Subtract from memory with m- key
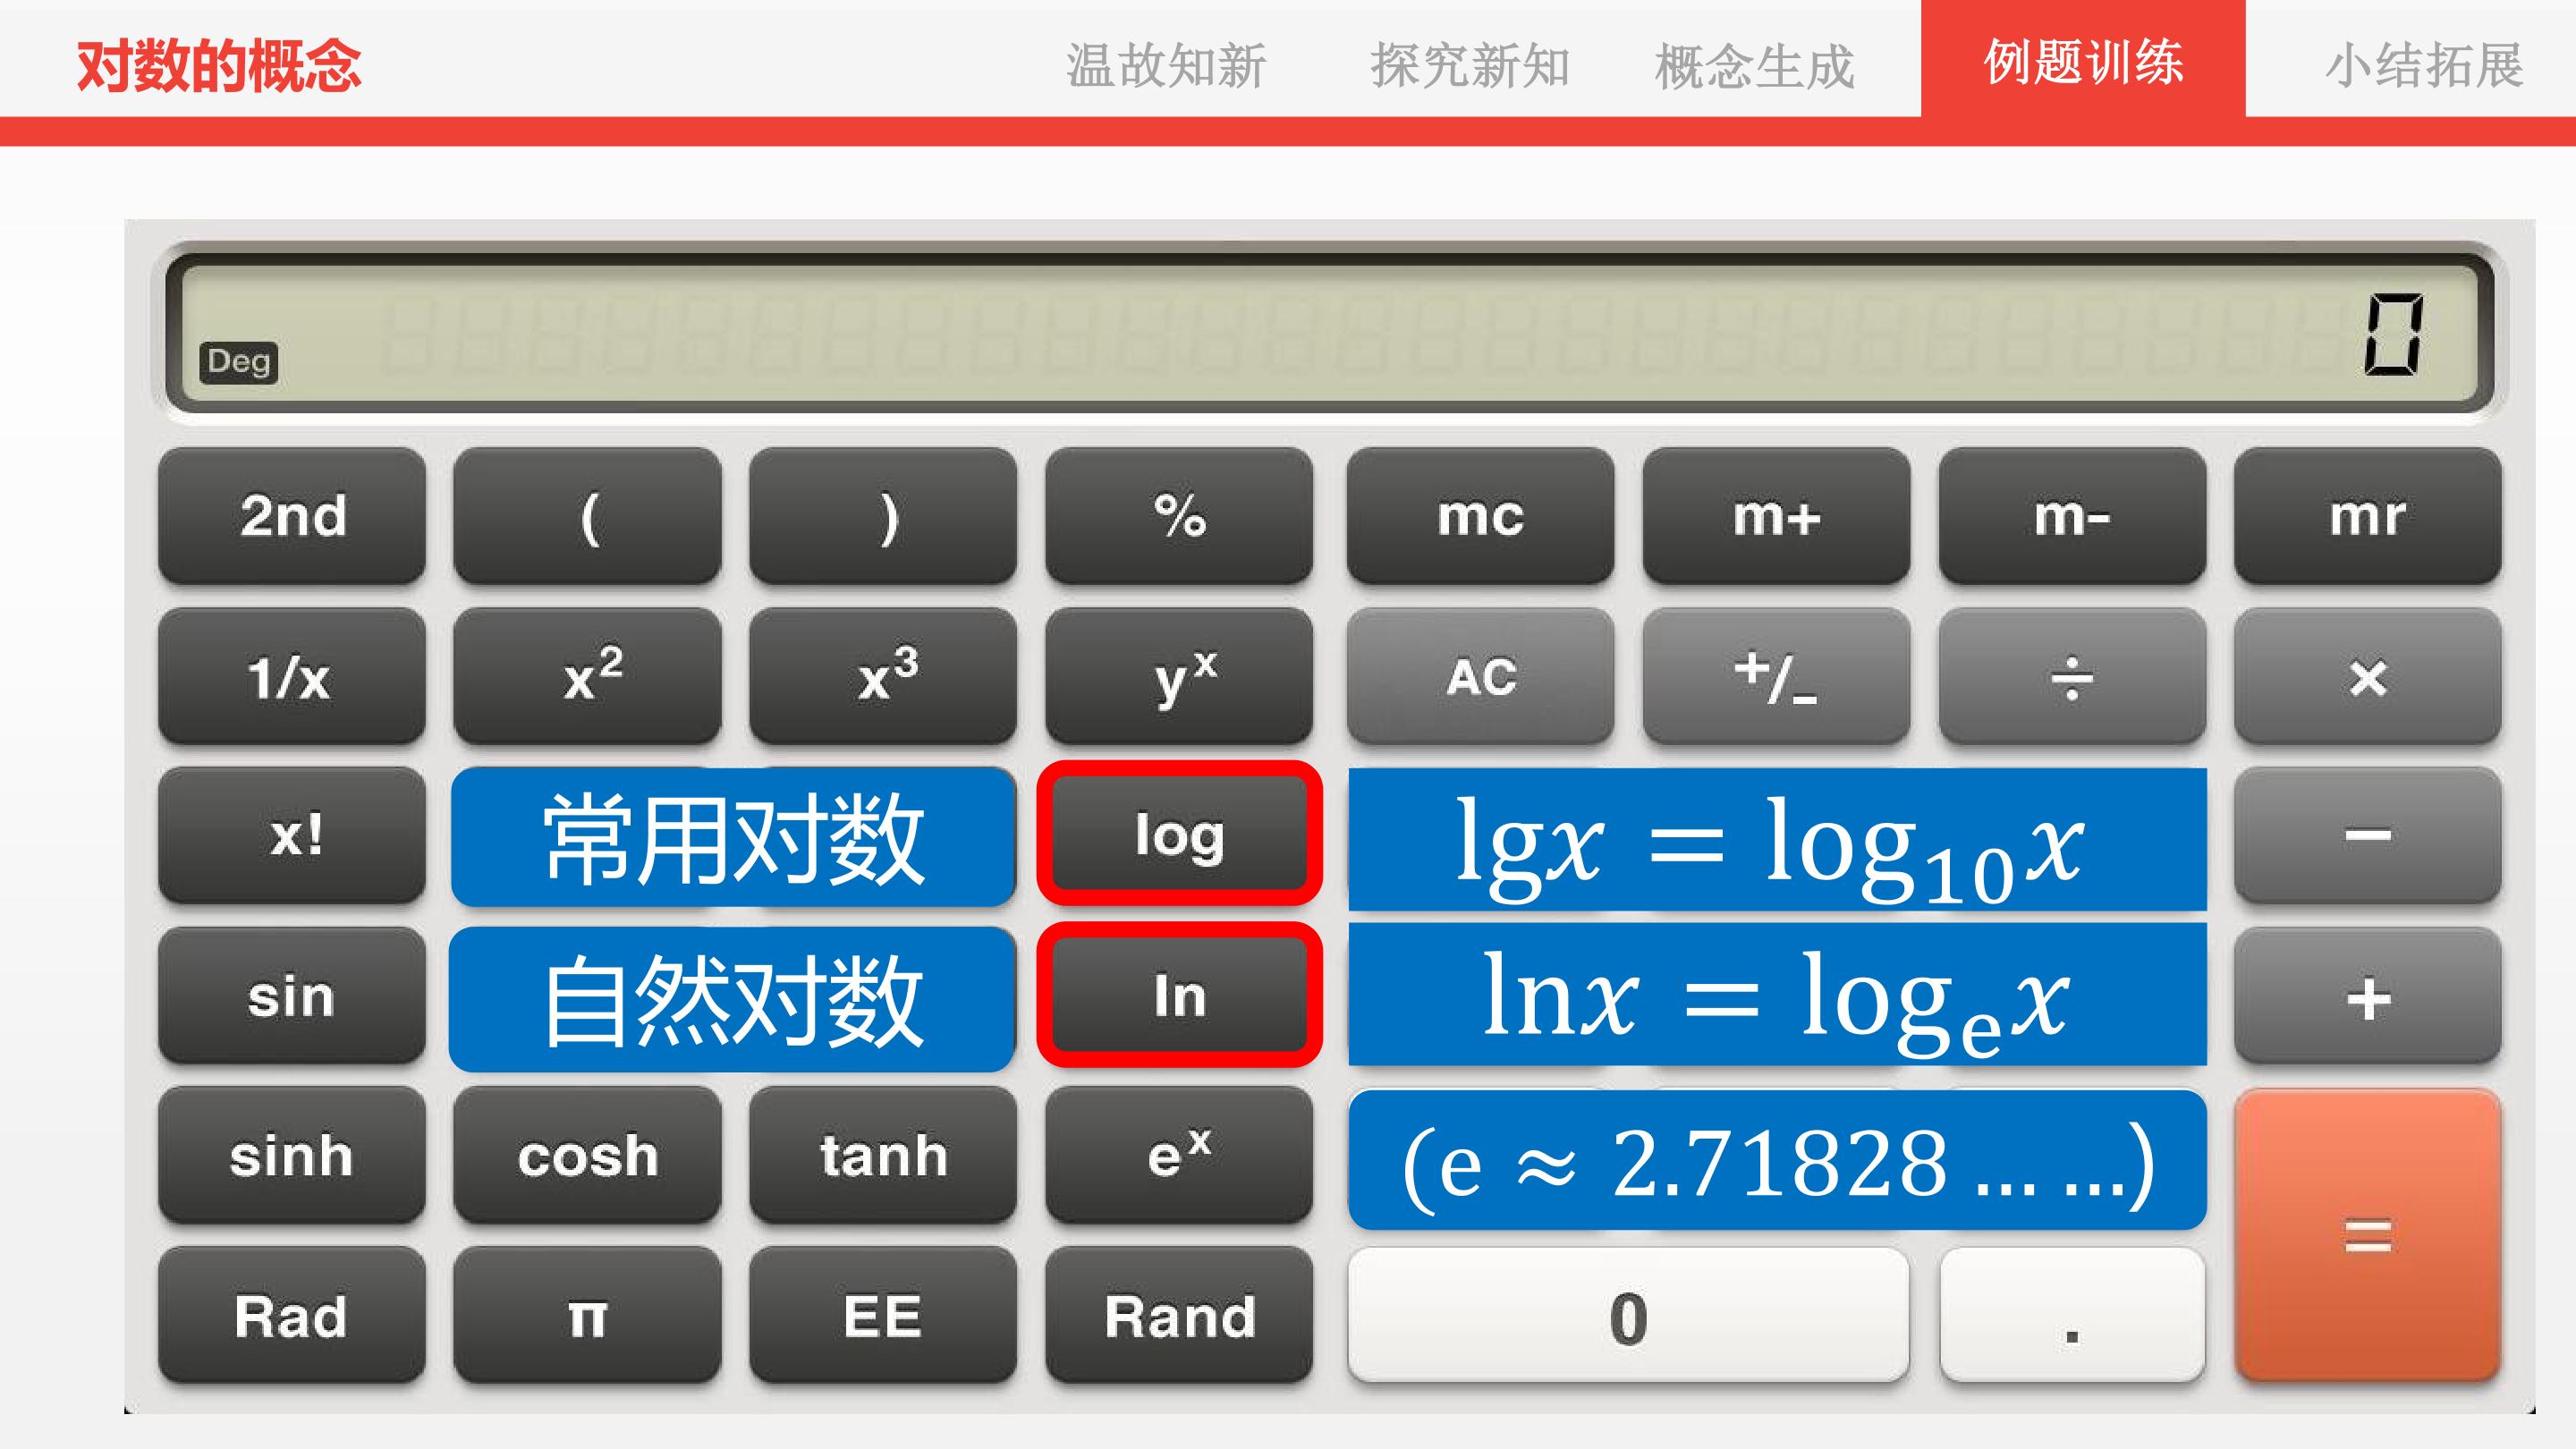 [x=2072, y=516]
